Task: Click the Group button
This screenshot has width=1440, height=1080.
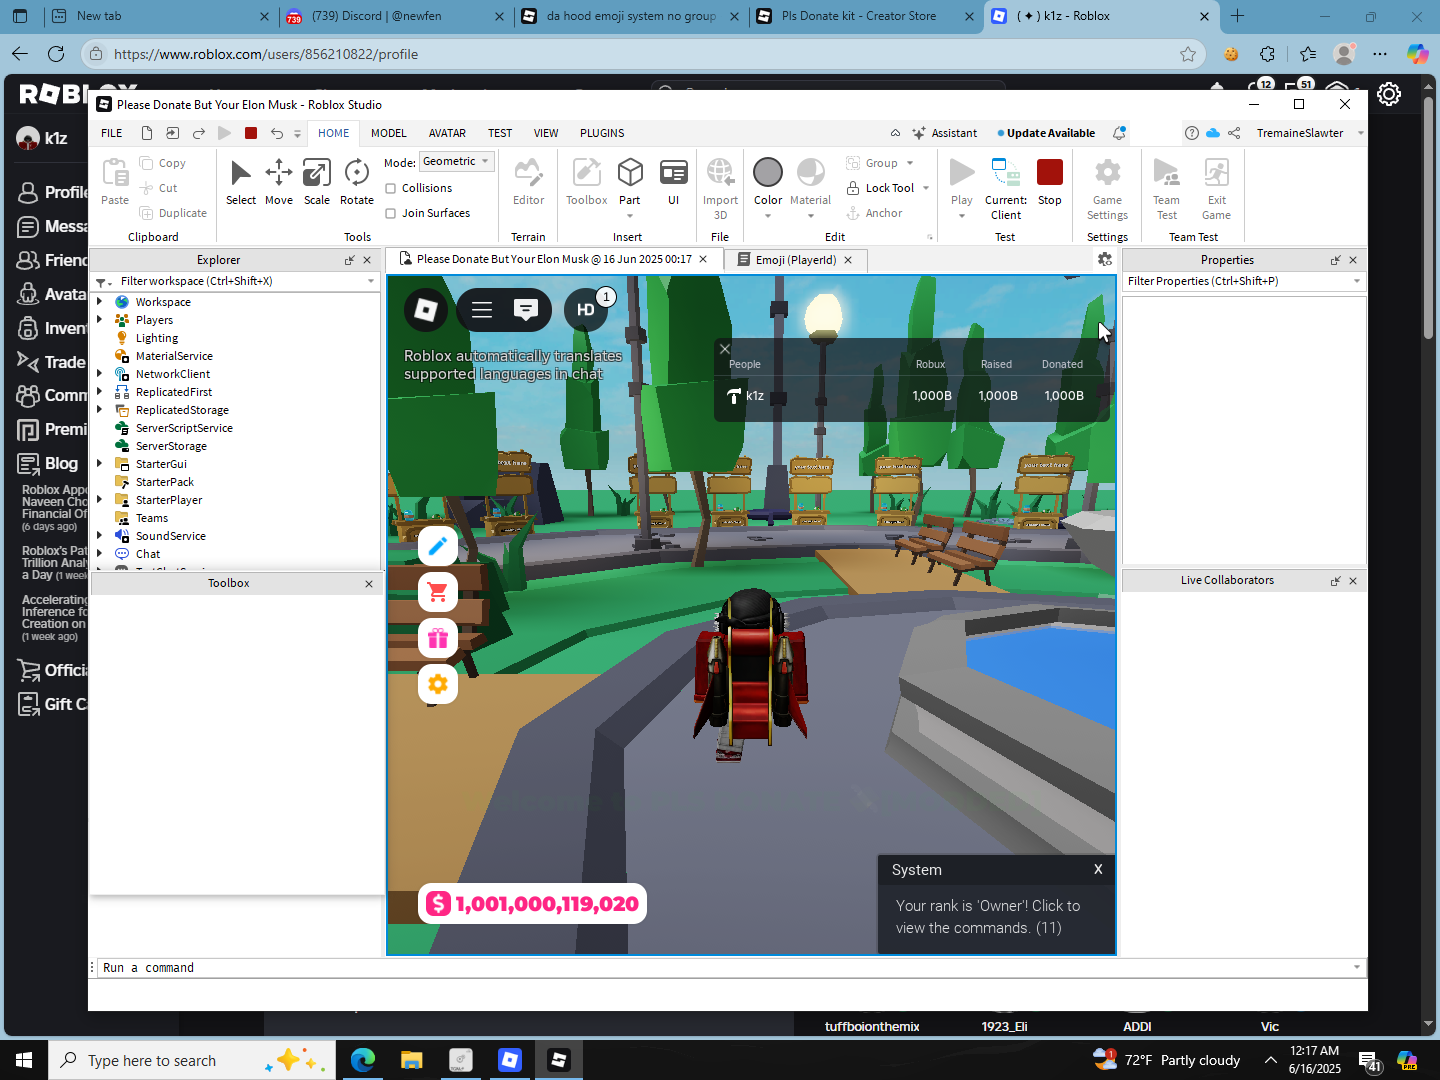Action: (872, 163)
